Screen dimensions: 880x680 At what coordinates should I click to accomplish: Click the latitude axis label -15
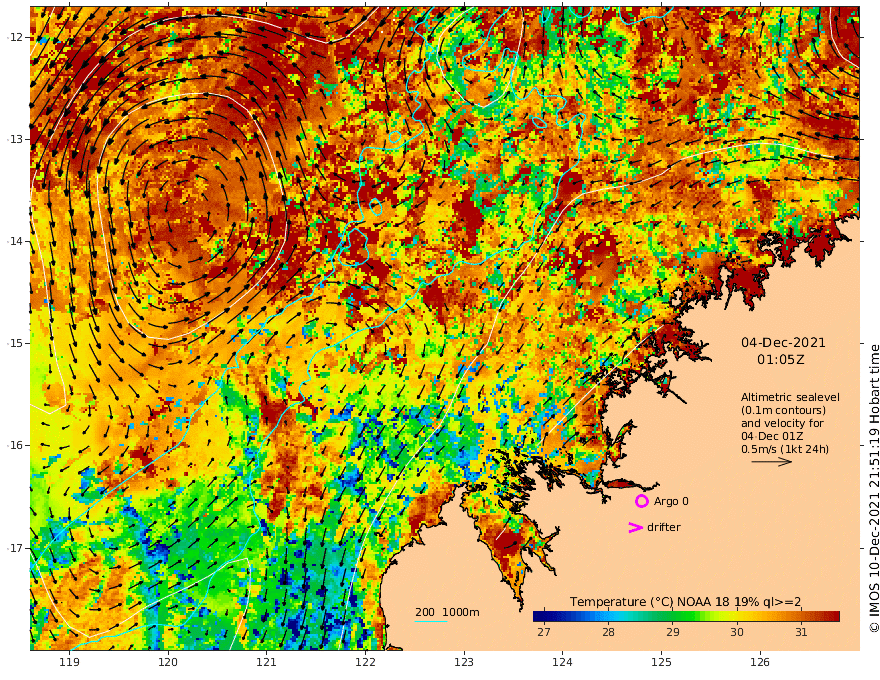click(14, 343)
